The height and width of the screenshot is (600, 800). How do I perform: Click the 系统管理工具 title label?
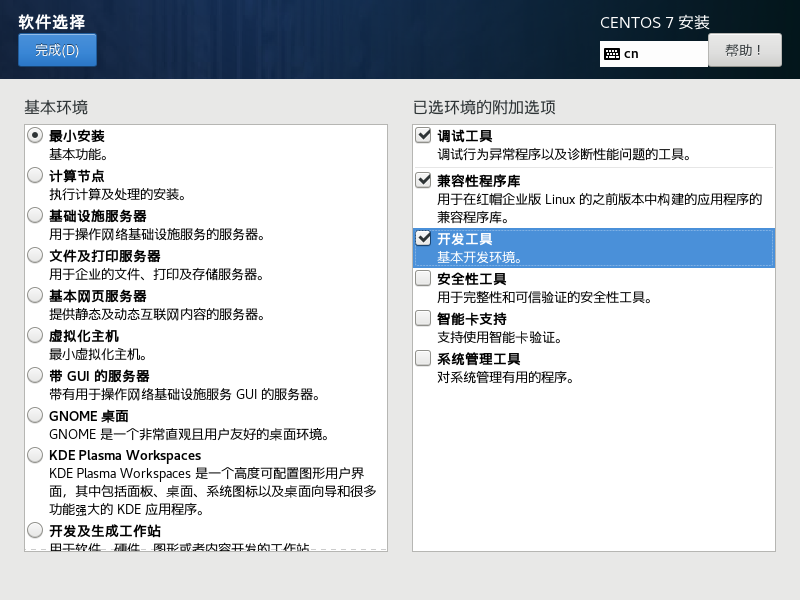pos(479,359)
